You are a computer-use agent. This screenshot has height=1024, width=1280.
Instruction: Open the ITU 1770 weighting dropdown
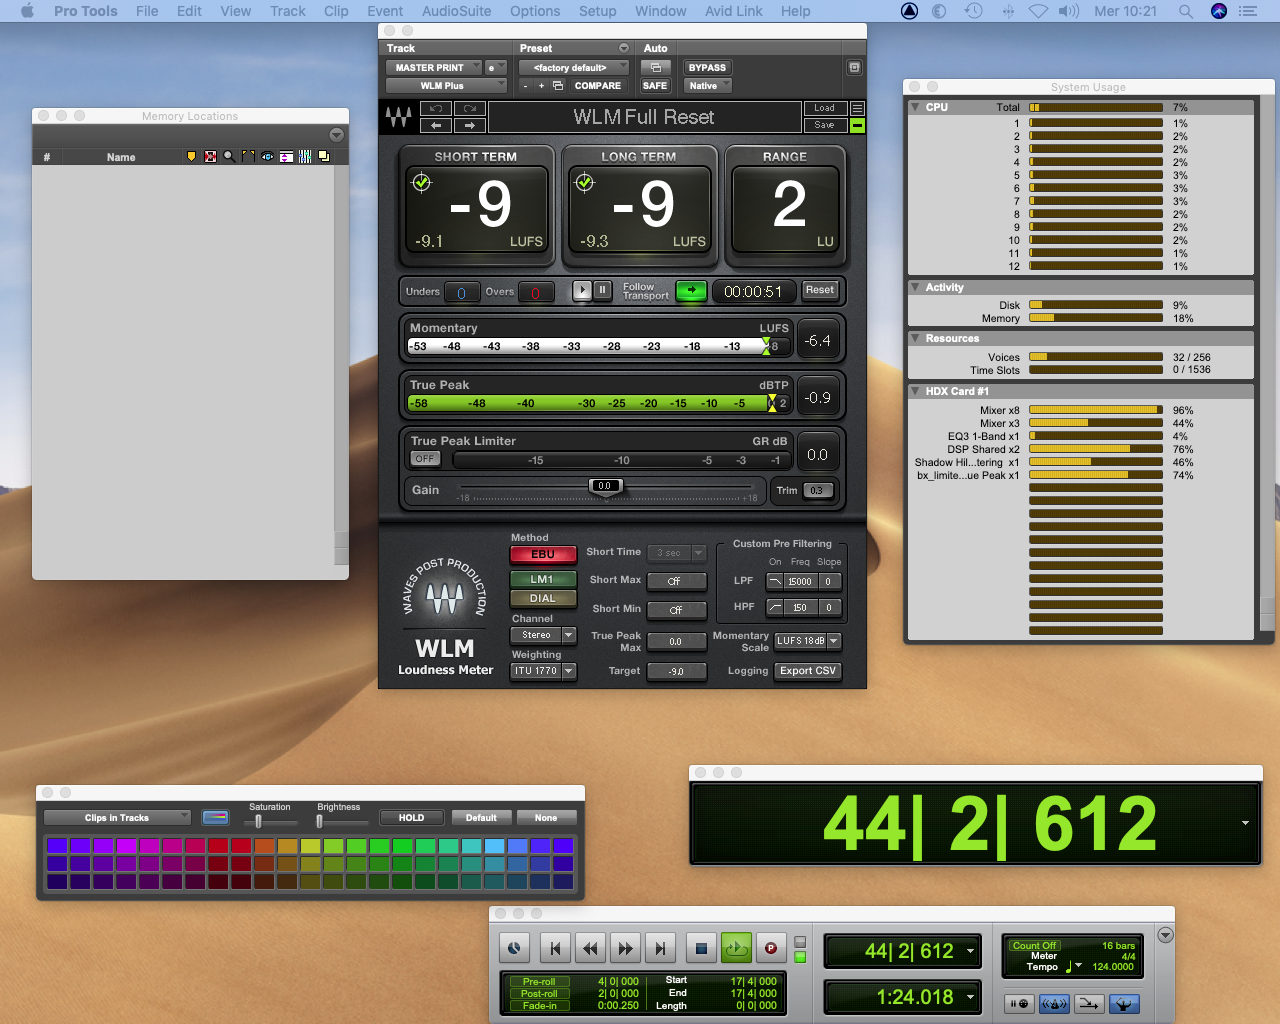coord(543,671)
